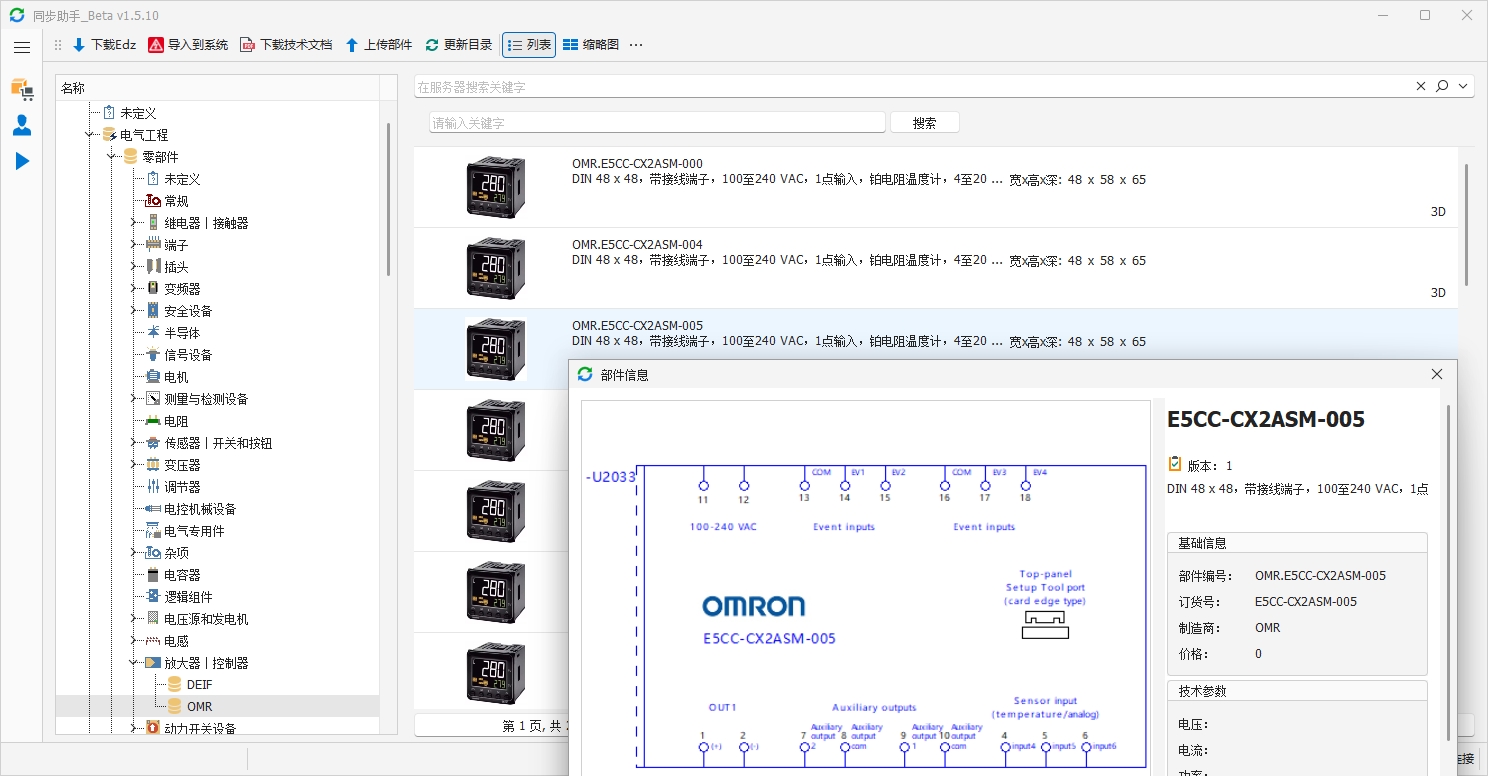Open server search dropdown arrow
The height and width of the screenshot is (776, 1488).
1464,87
